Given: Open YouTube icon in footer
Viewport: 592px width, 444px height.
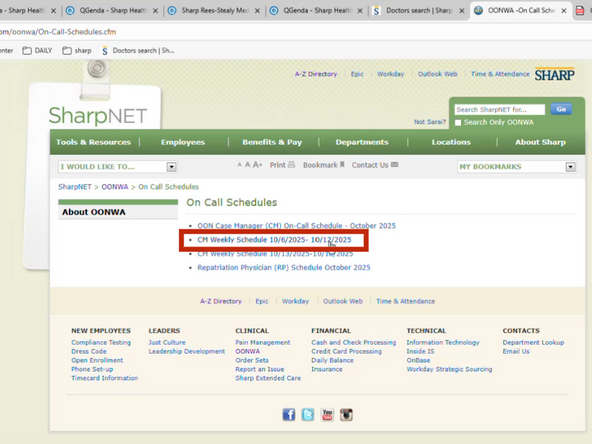Looking at the screenshot, I should click(327, 415).
